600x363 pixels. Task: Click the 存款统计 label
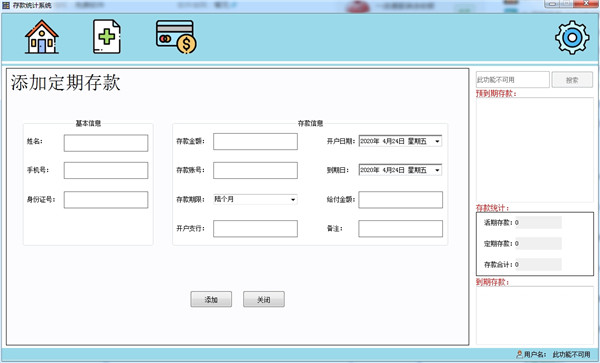[492, 208]
